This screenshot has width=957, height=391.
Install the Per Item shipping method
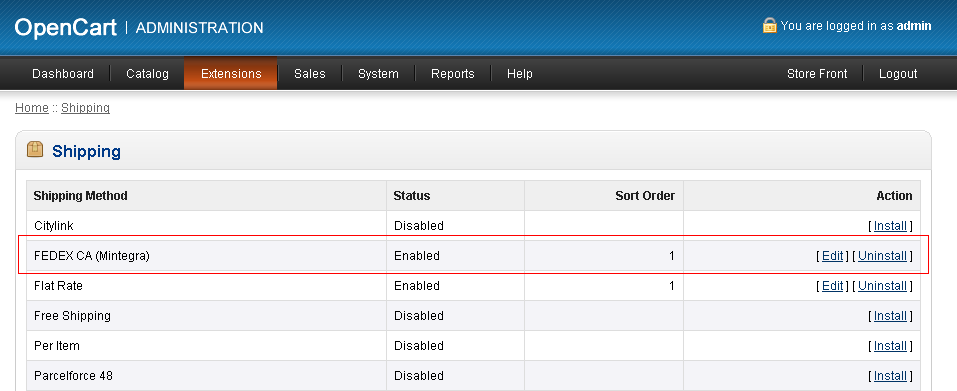tap(890, 345)
